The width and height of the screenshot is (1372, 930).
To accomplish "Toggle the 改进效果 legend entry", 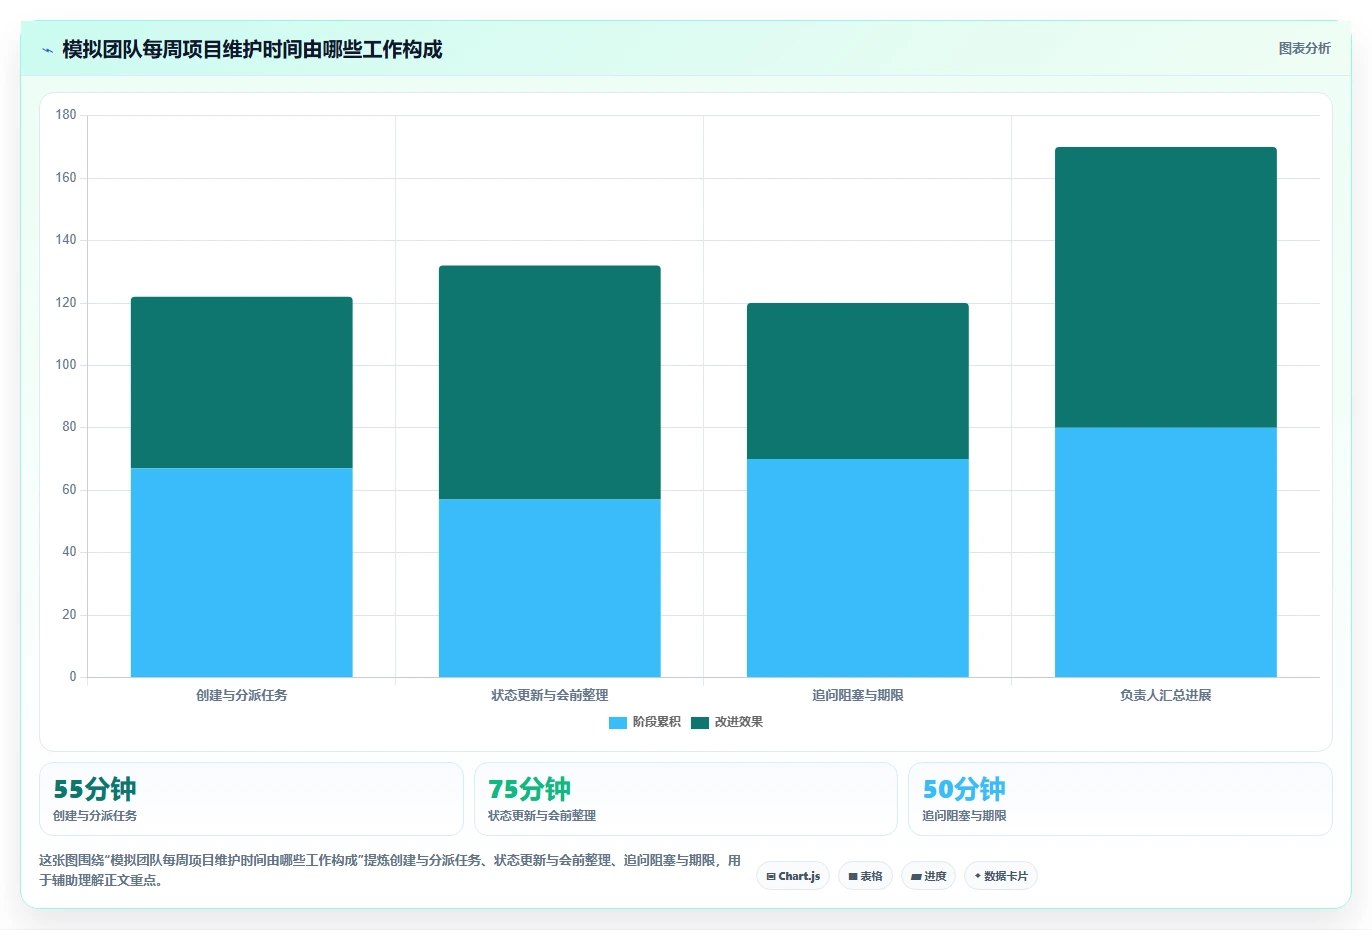I will pos(727,722).
